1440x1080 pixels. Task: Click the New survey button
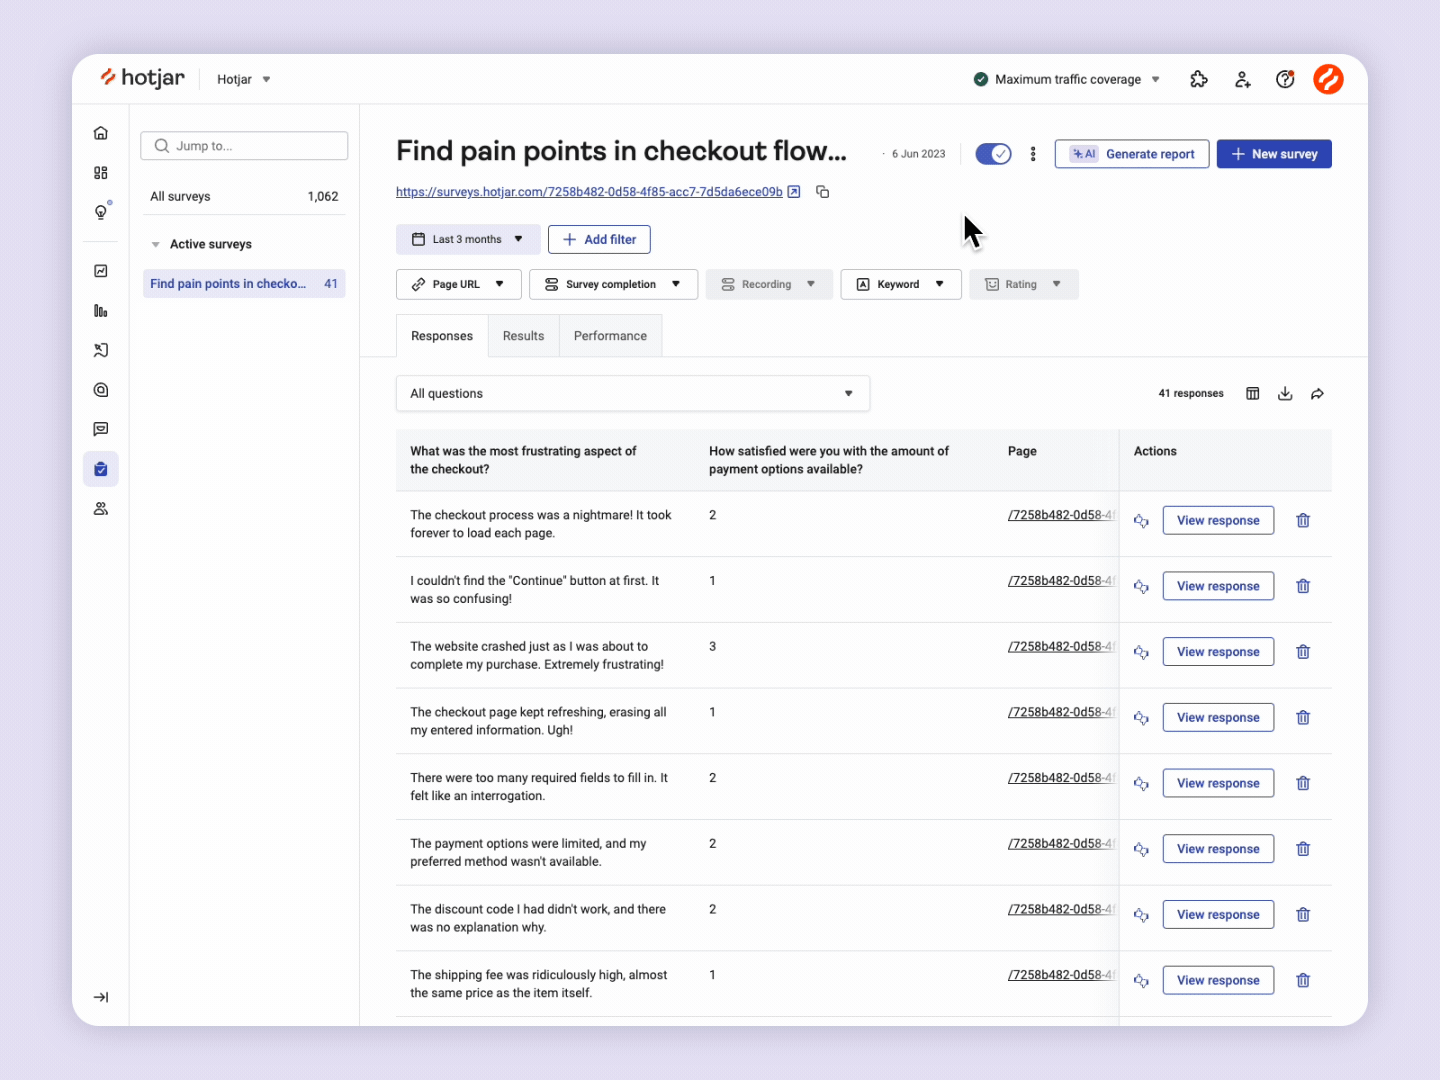pos(1274,154)
